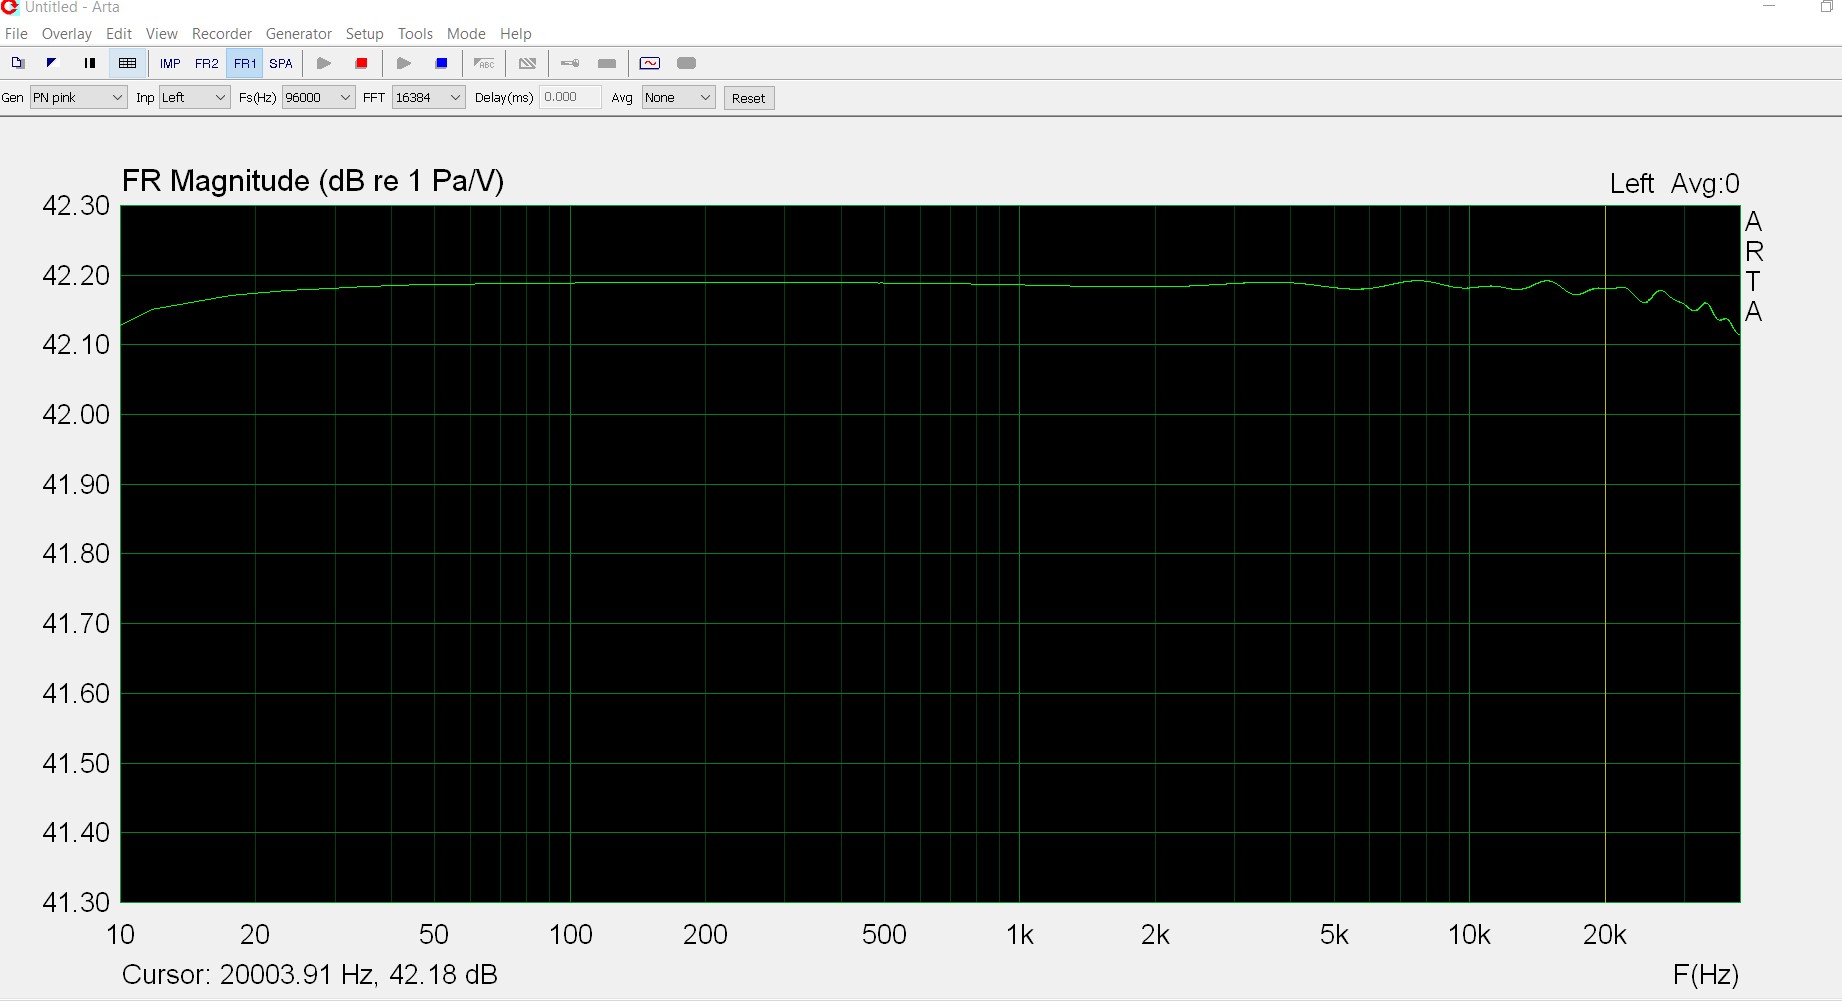This screenshot has width=1842, height=1001.
Task: Click the copy window icon in toolbar
Action: point(17,63)
